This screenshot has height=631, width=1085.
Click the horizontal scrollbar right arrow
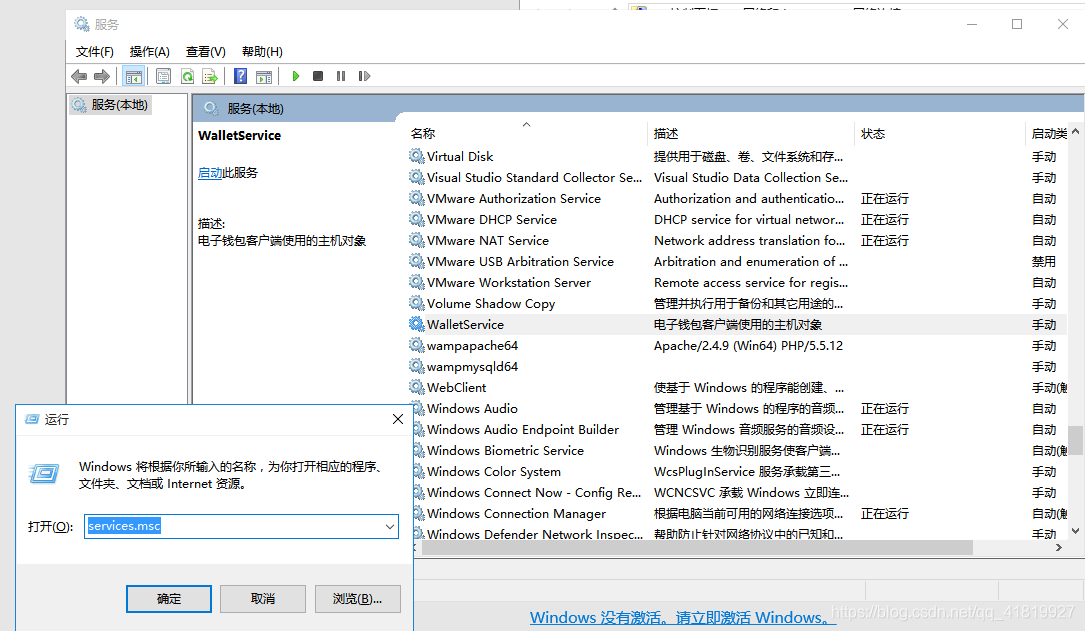1059,547
